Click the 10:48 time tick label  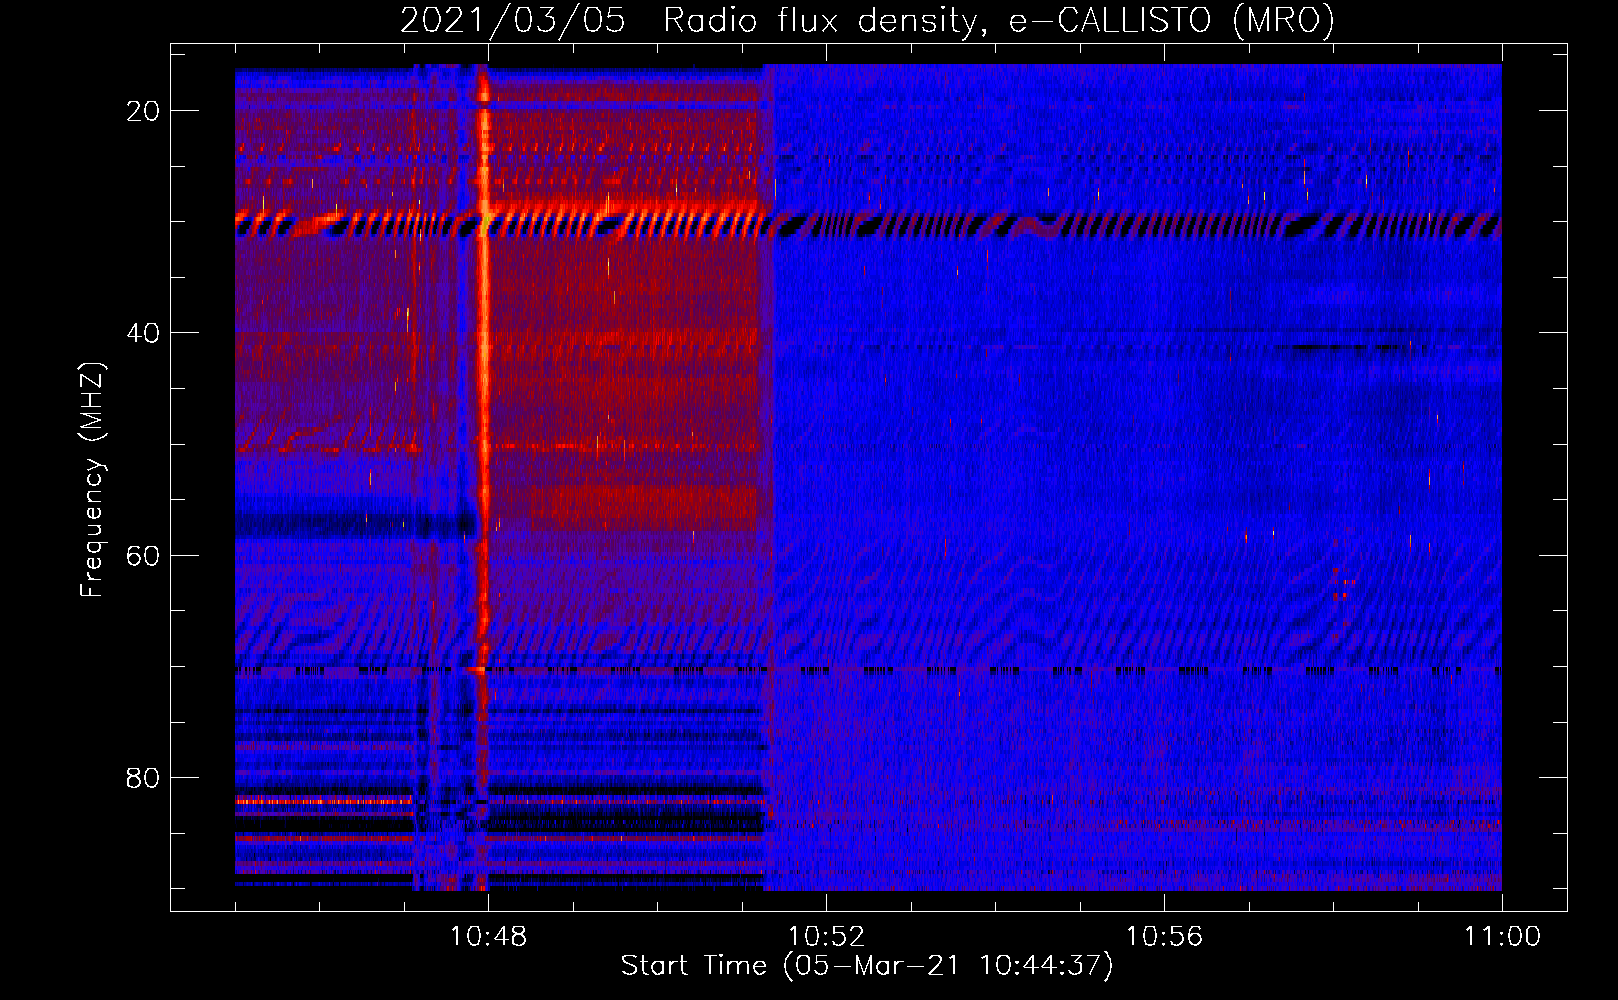click(x=488, y=936)
